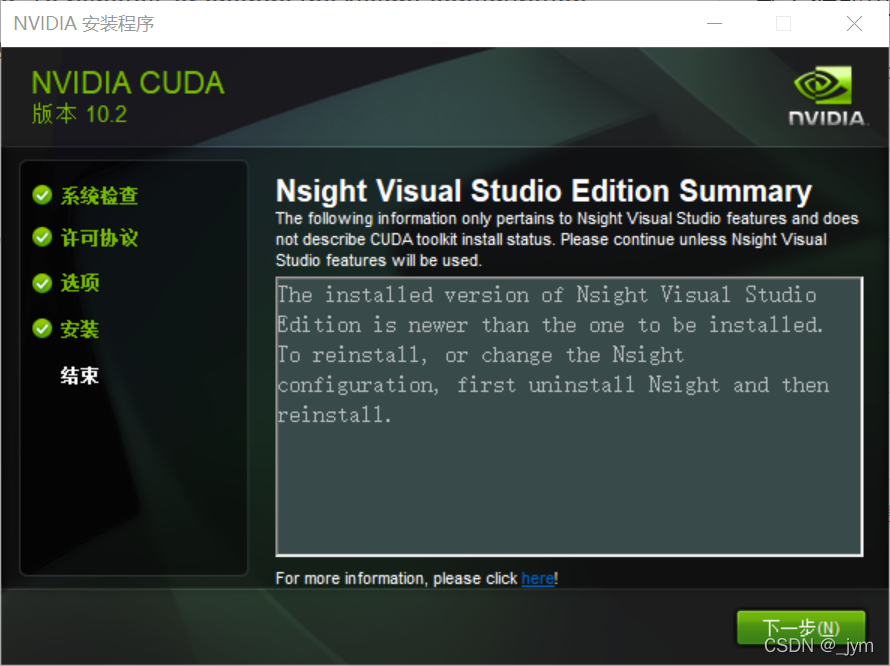
Task: Minimize the NVIDIA installer window
Action: (x=714, y=23)
